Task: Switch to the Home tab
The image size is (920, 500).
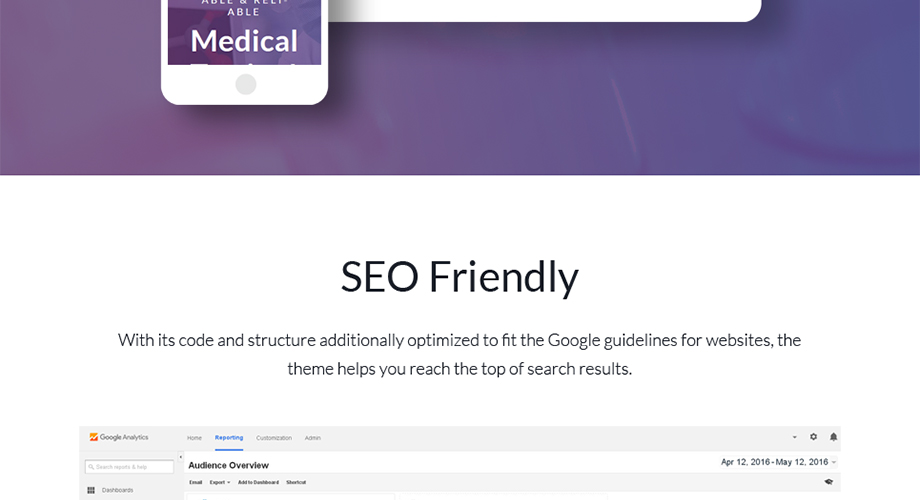Action: coord(194,438)
